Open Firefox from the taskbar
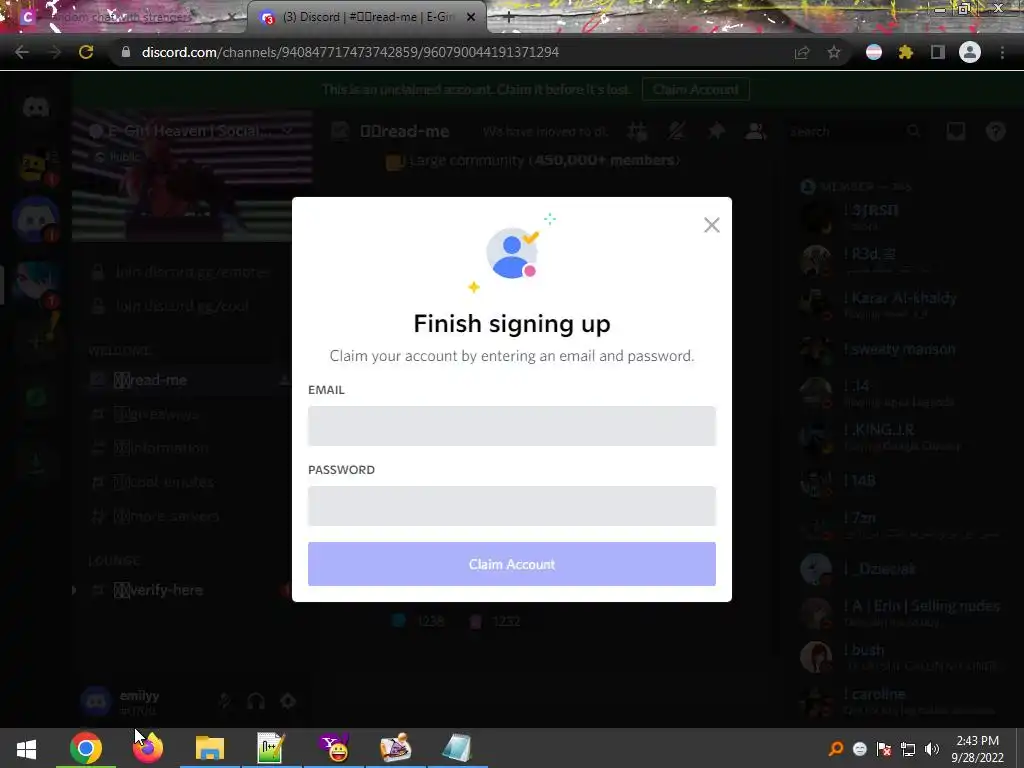 [148, 748]
